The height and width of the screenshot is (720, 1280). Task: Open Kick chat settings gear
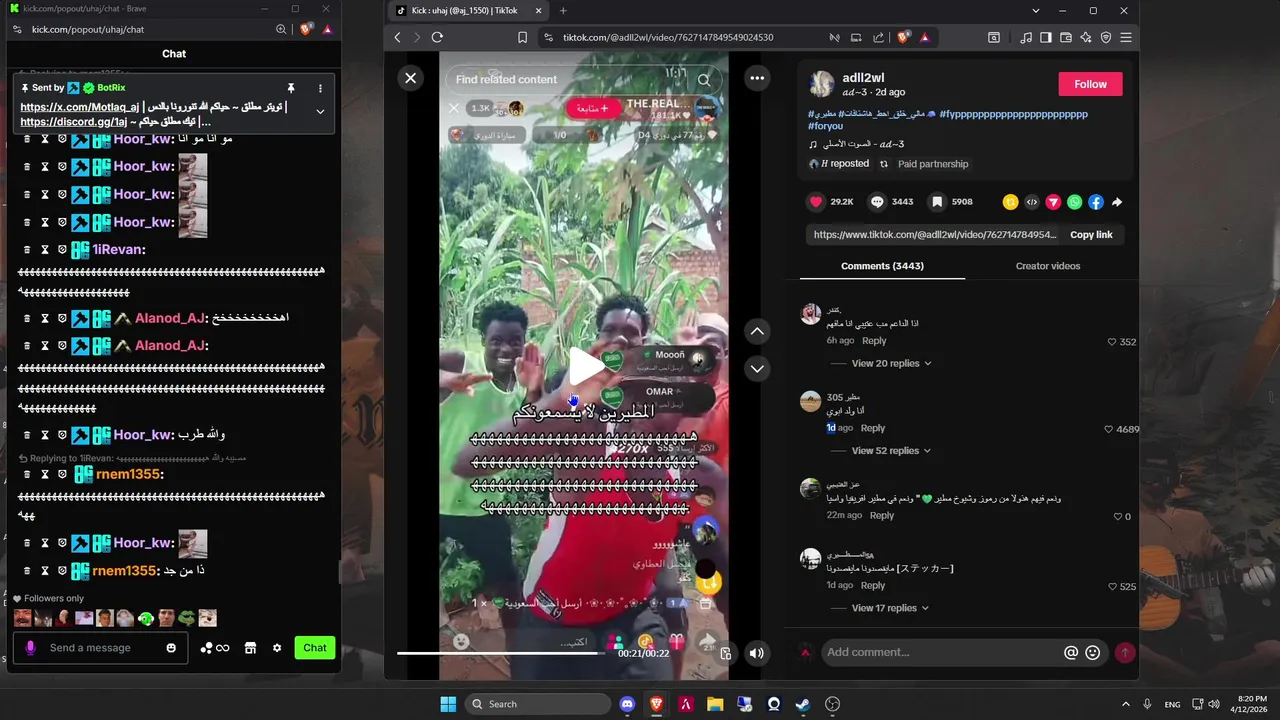(x=277, y=648)
